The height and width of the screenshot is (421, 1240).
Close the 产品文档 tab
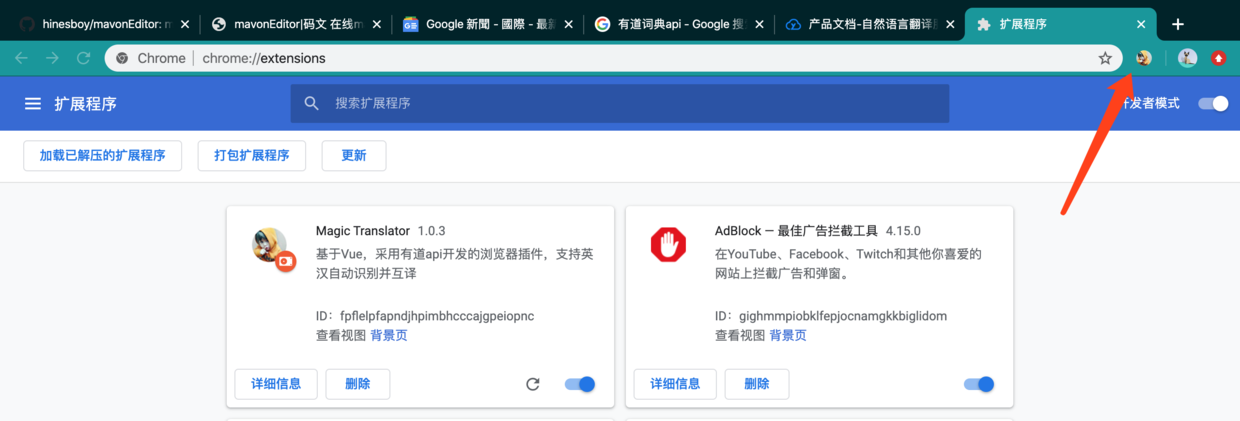pyautogui.click(x=950, y=24)
